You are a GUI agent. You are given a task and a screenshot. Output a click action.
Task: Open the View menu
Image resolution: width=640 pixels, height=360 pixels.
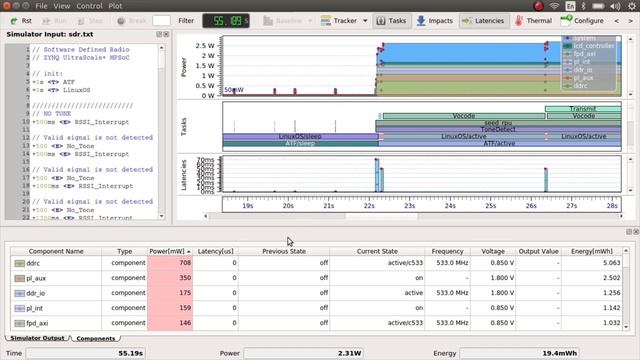62,6
